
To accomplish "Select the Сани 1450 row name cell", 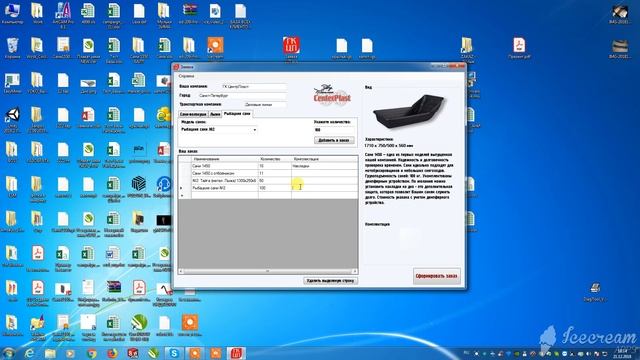I will tap(225, 166).
